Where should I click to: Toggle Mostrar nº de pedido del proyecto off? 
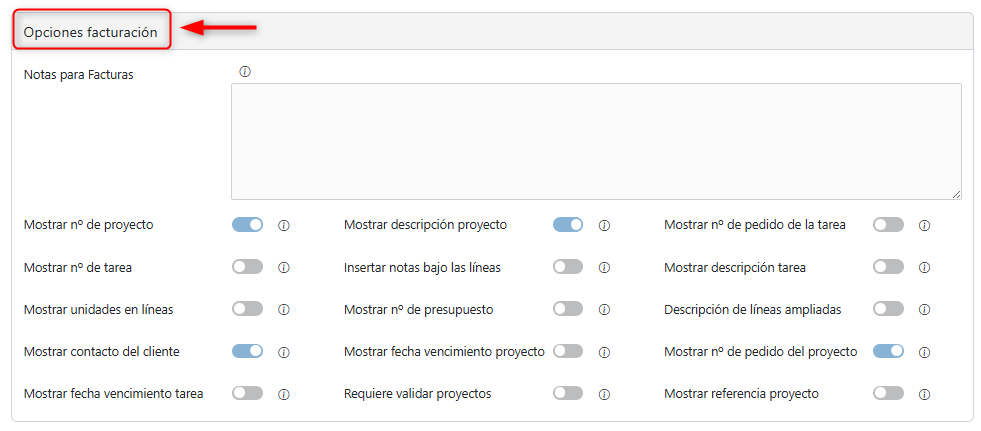(888, 351)
